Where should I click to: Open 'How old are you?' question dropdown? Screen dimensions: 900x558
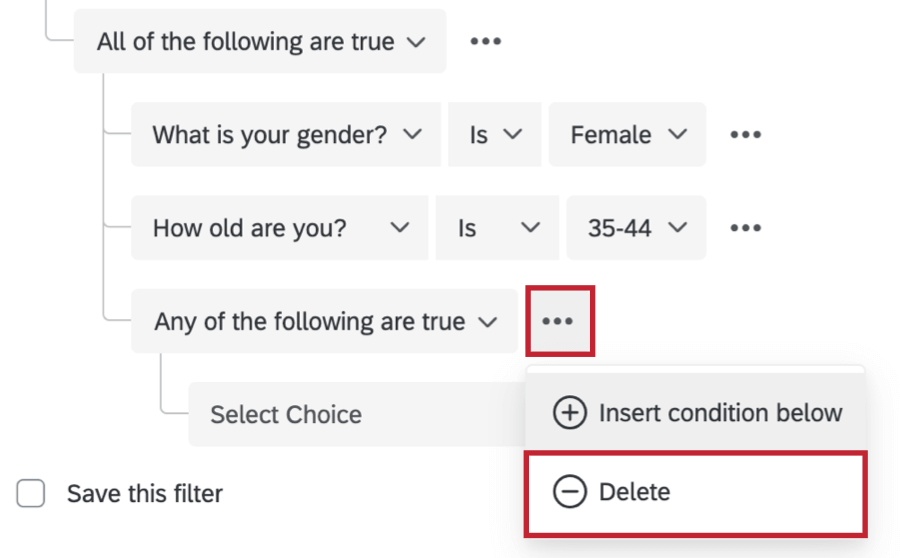pos(281,228)
